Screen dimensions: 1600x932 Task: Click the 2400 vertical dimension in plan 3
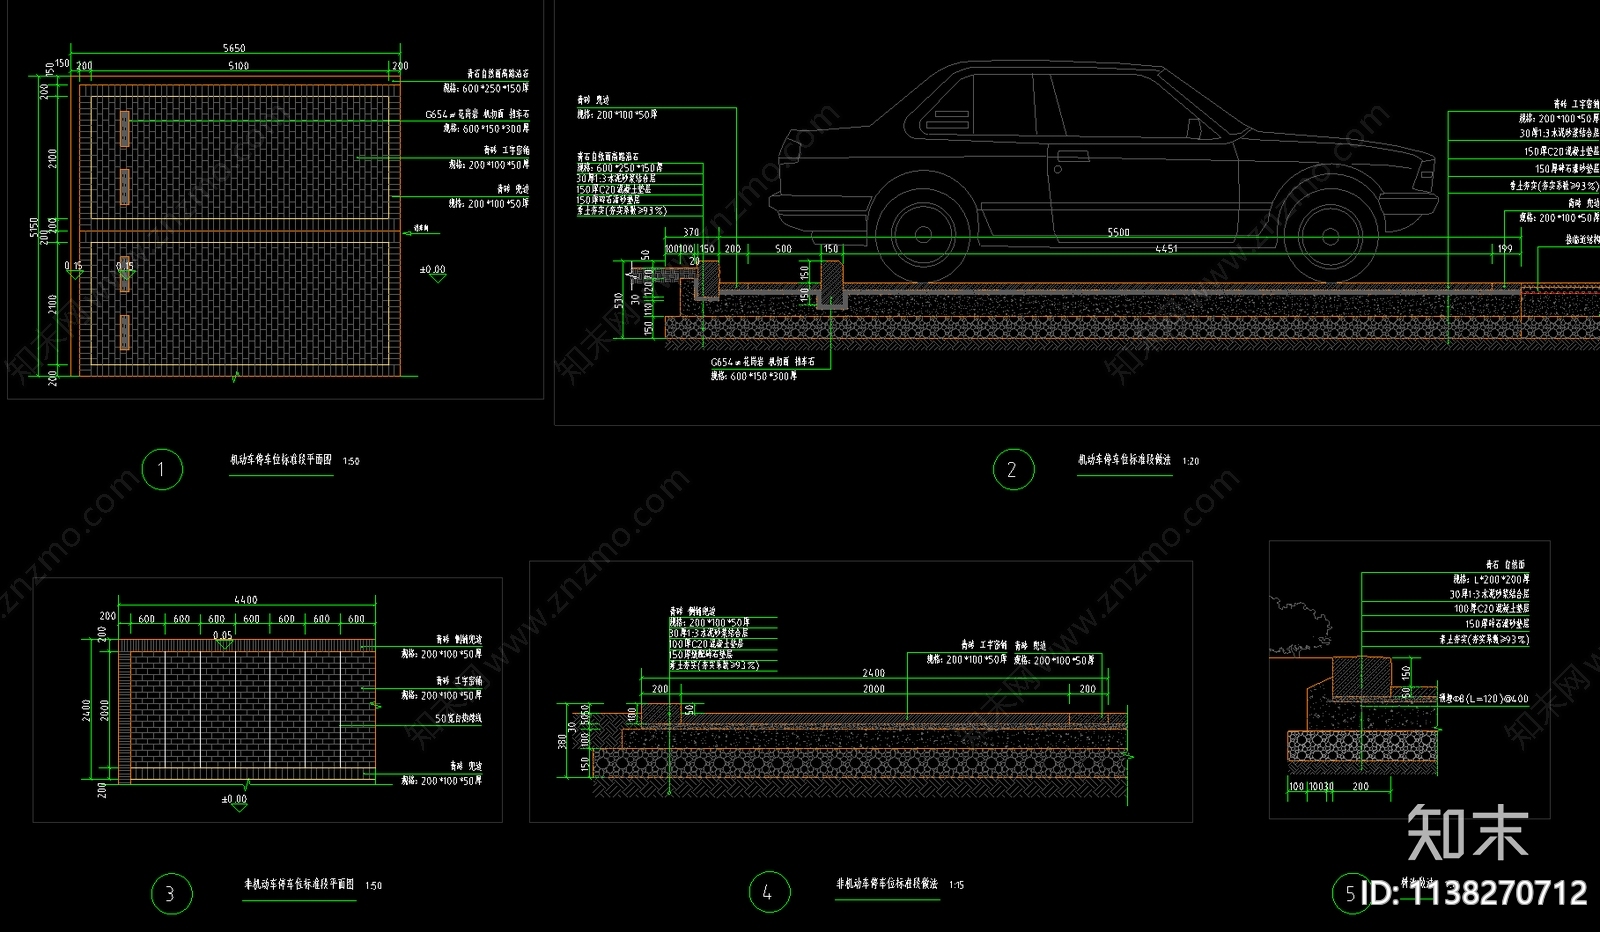(x=87, y=711)
